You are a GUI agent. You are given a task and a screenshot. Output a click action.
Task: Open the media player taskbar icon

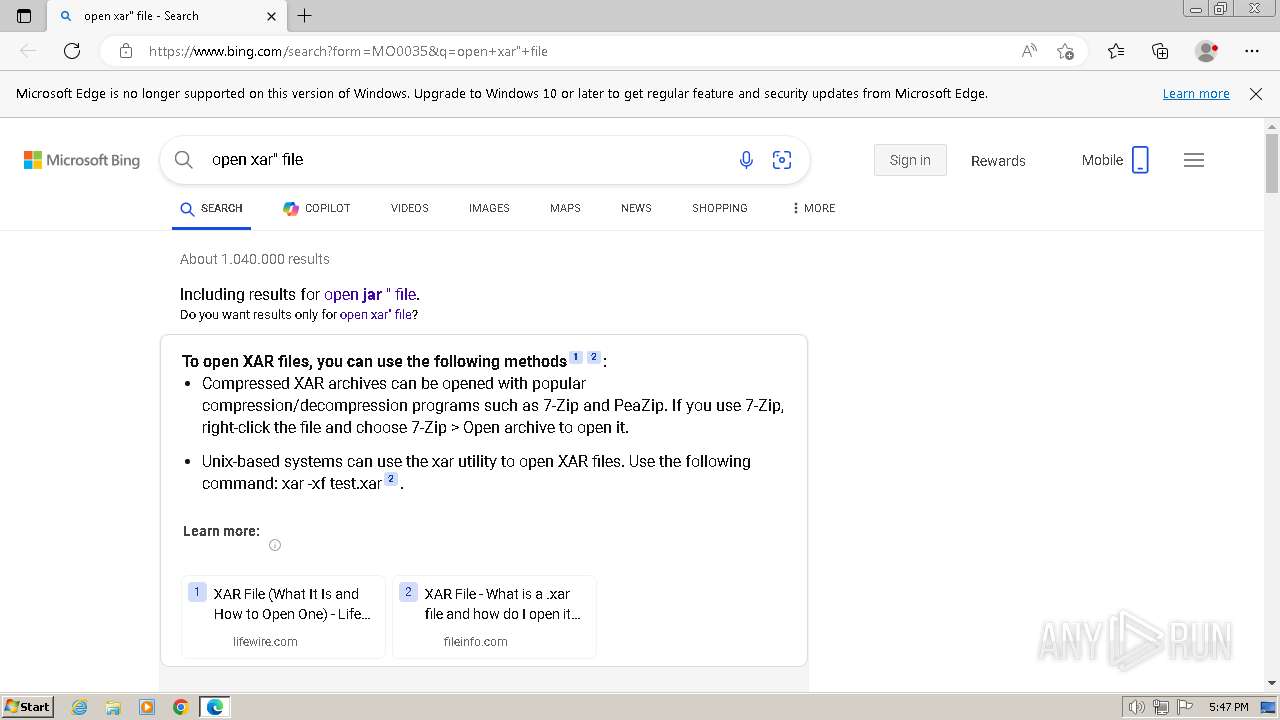pos(147,707)
